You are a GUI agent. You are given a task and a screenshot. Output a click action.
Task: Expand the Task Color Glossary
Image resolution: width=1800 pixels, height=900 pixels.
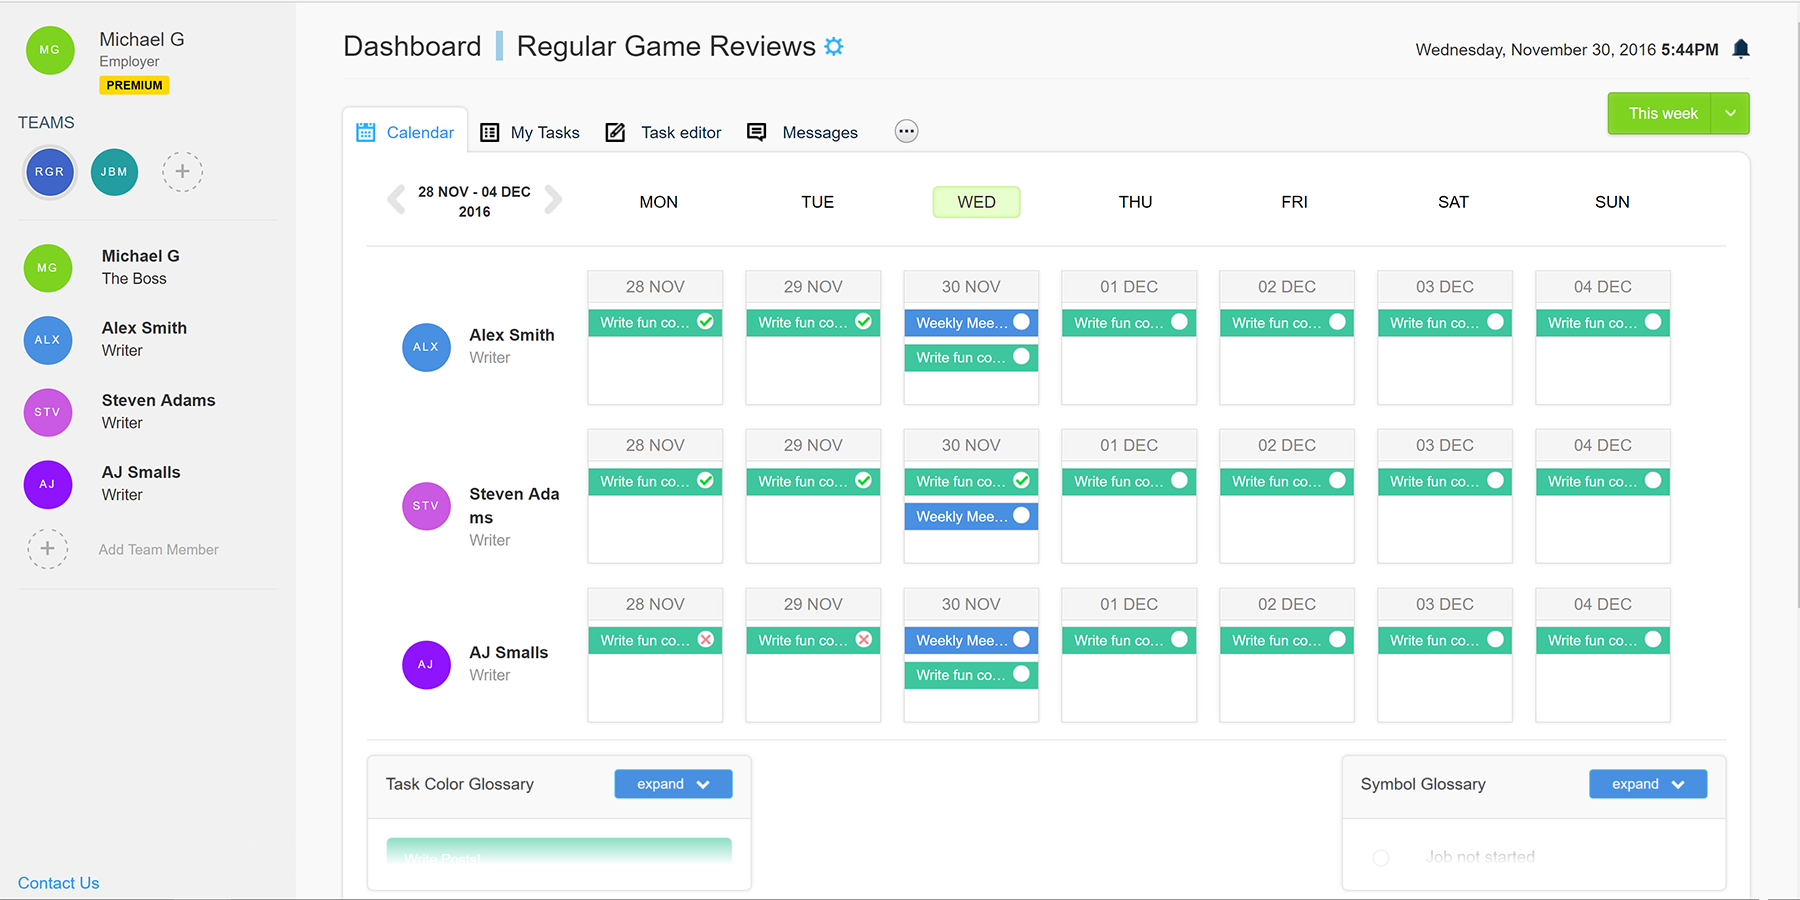coord(673,784)
